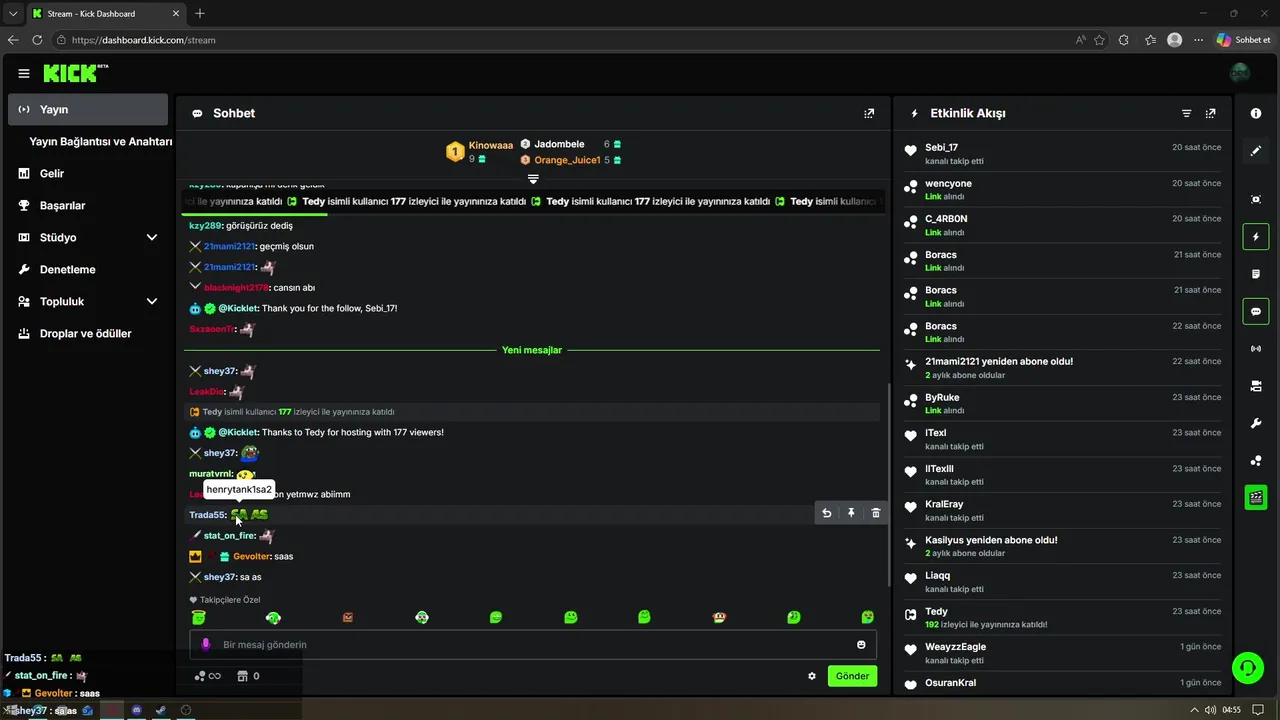Click browser favorites star icon
Image resolution: width=1280 pixels, height=720 pixels.
pyautogui.click(x=1100, y=40)
